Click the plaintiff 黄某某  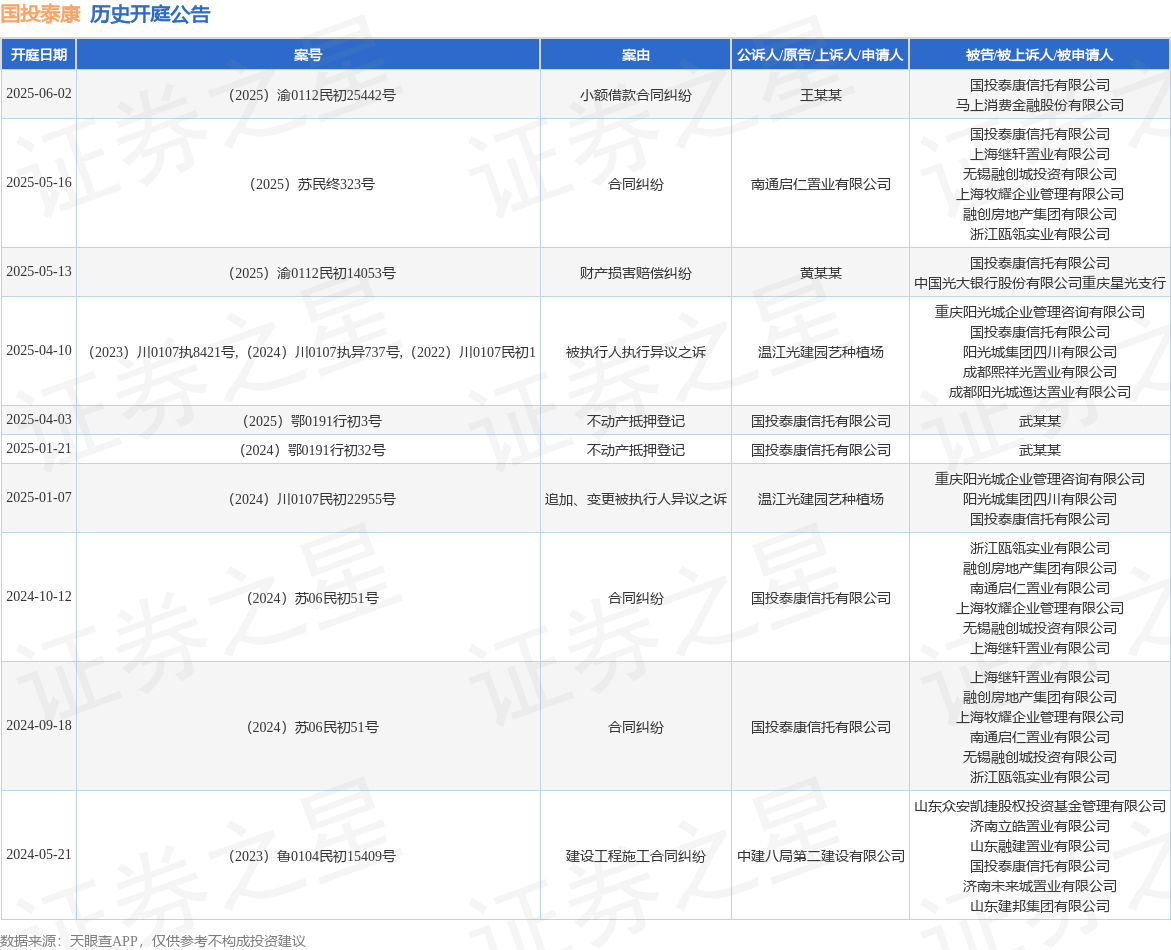[x=821, y=273]
